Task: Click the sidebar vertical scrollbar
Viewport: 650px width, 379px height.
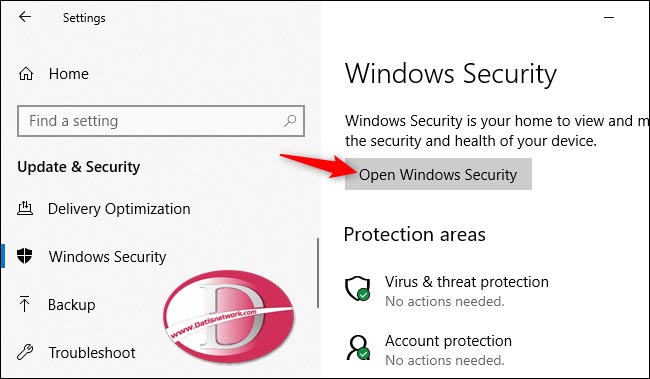Action: [x=318, y=273]
